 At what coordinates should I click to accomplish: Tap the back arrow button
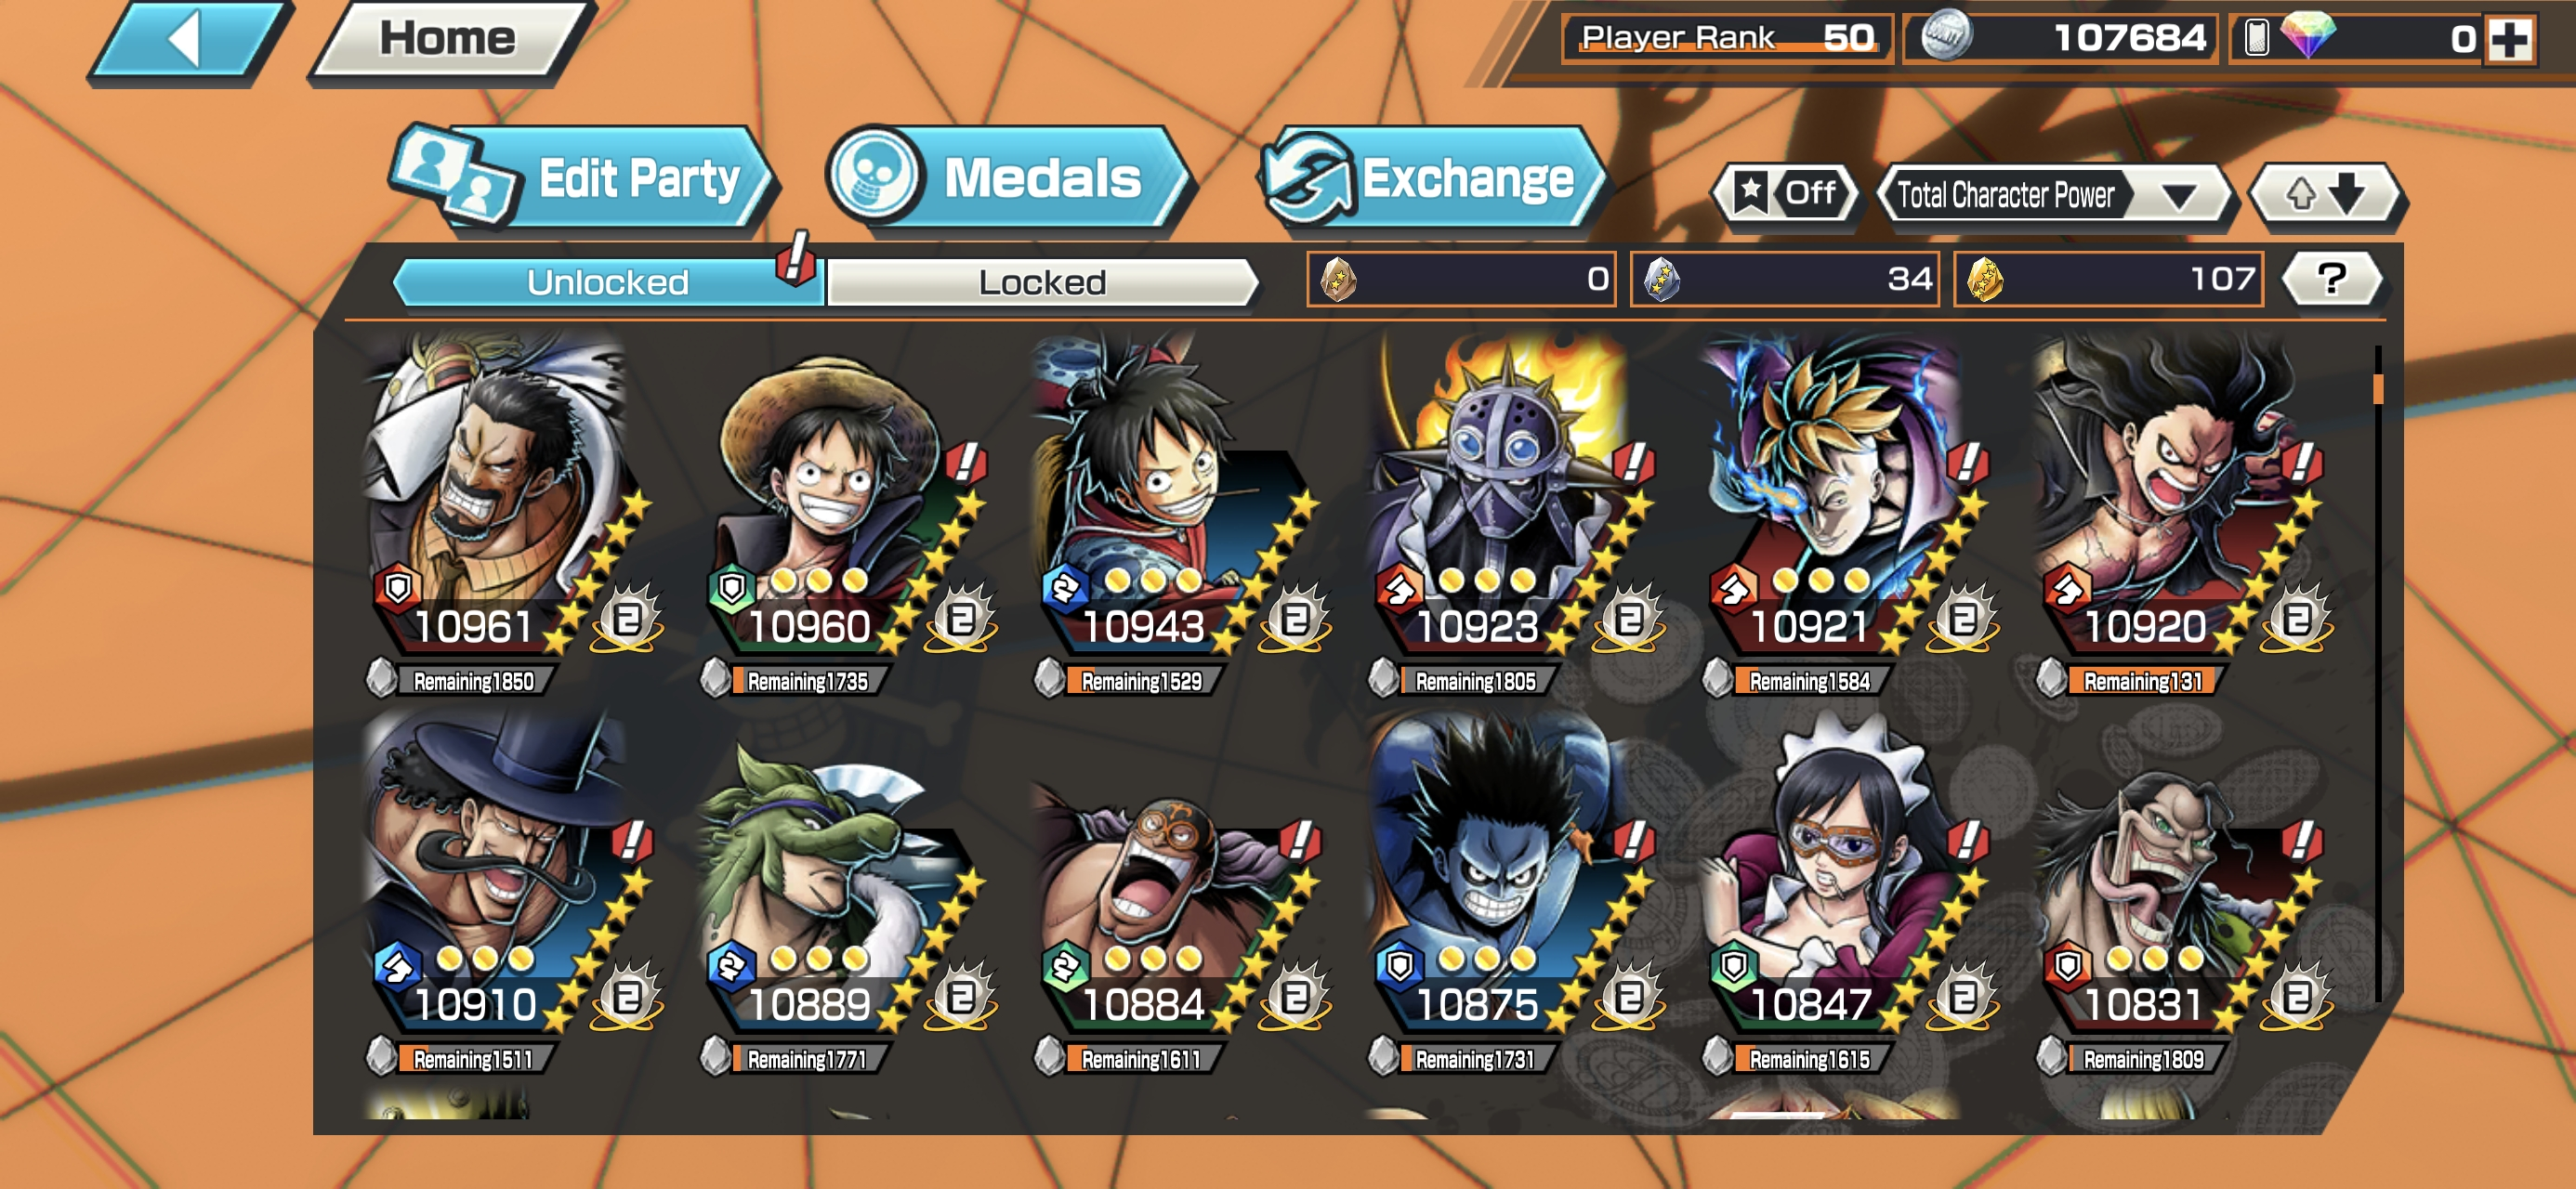[x=190, y=40]
